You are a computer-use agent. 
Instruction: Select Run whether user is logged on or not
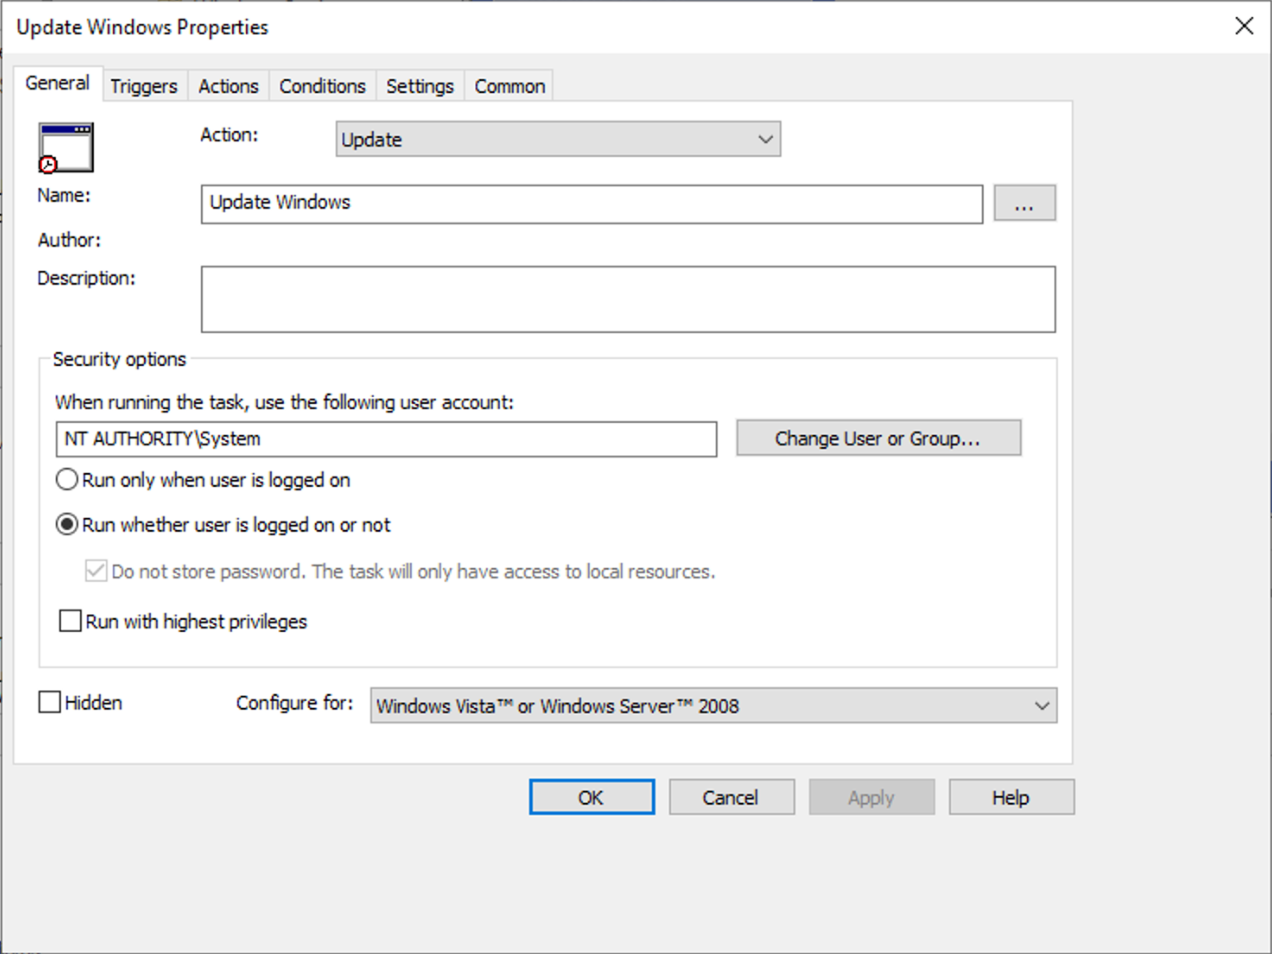(x=67, y=525)
